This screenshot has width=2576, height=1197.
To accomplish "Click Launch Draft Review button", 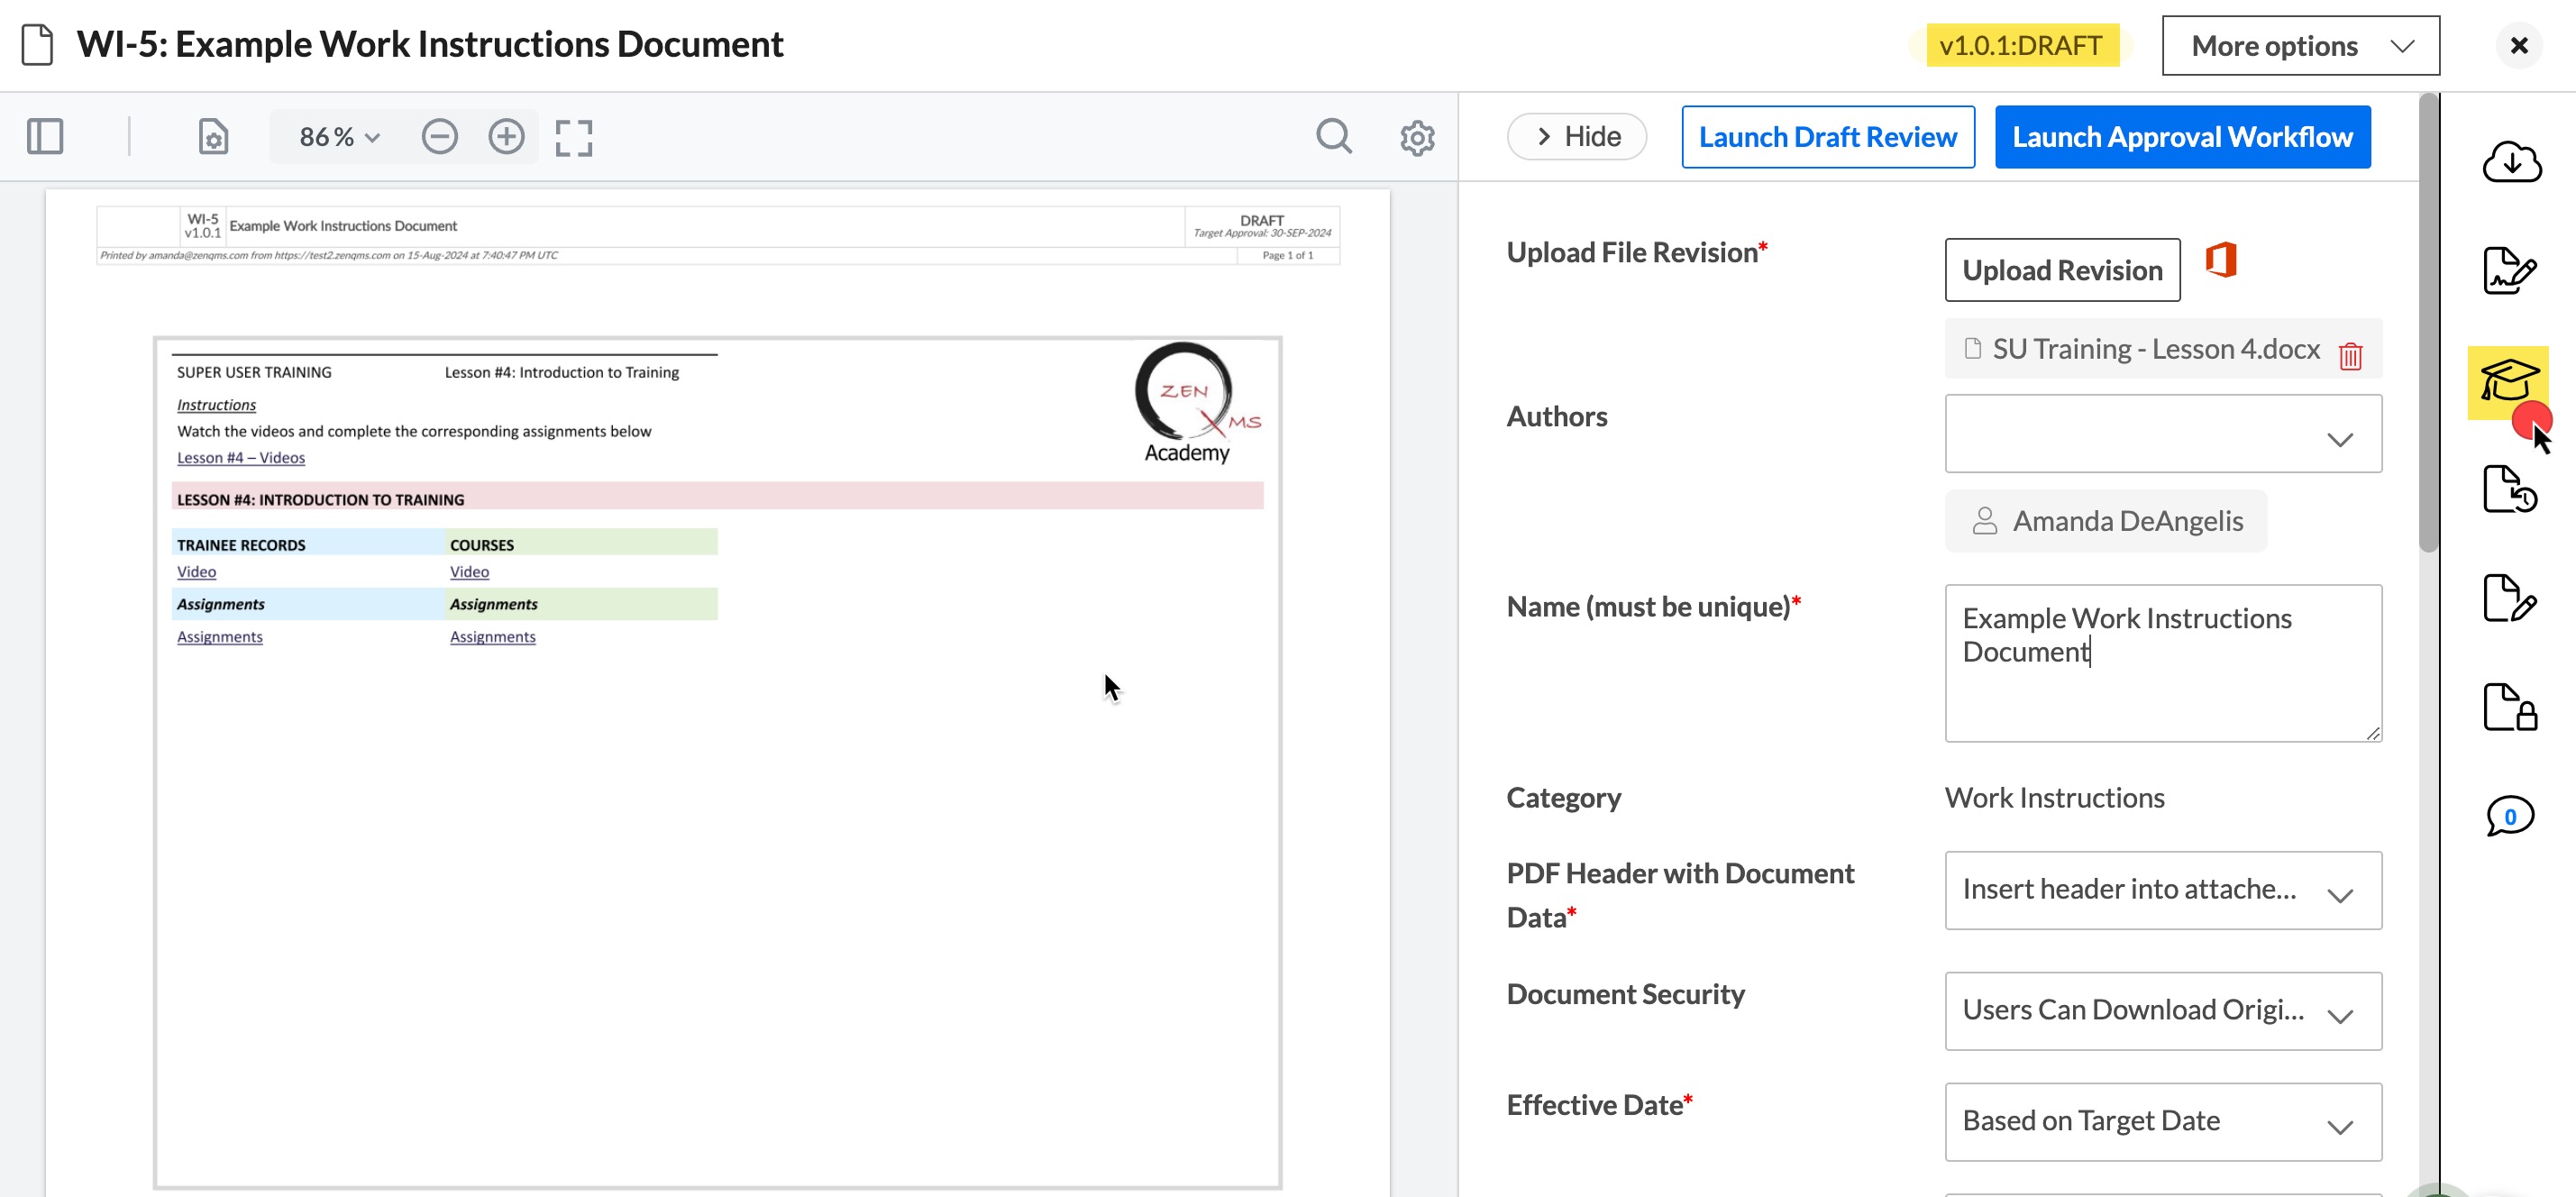I will pos(1827,137).
